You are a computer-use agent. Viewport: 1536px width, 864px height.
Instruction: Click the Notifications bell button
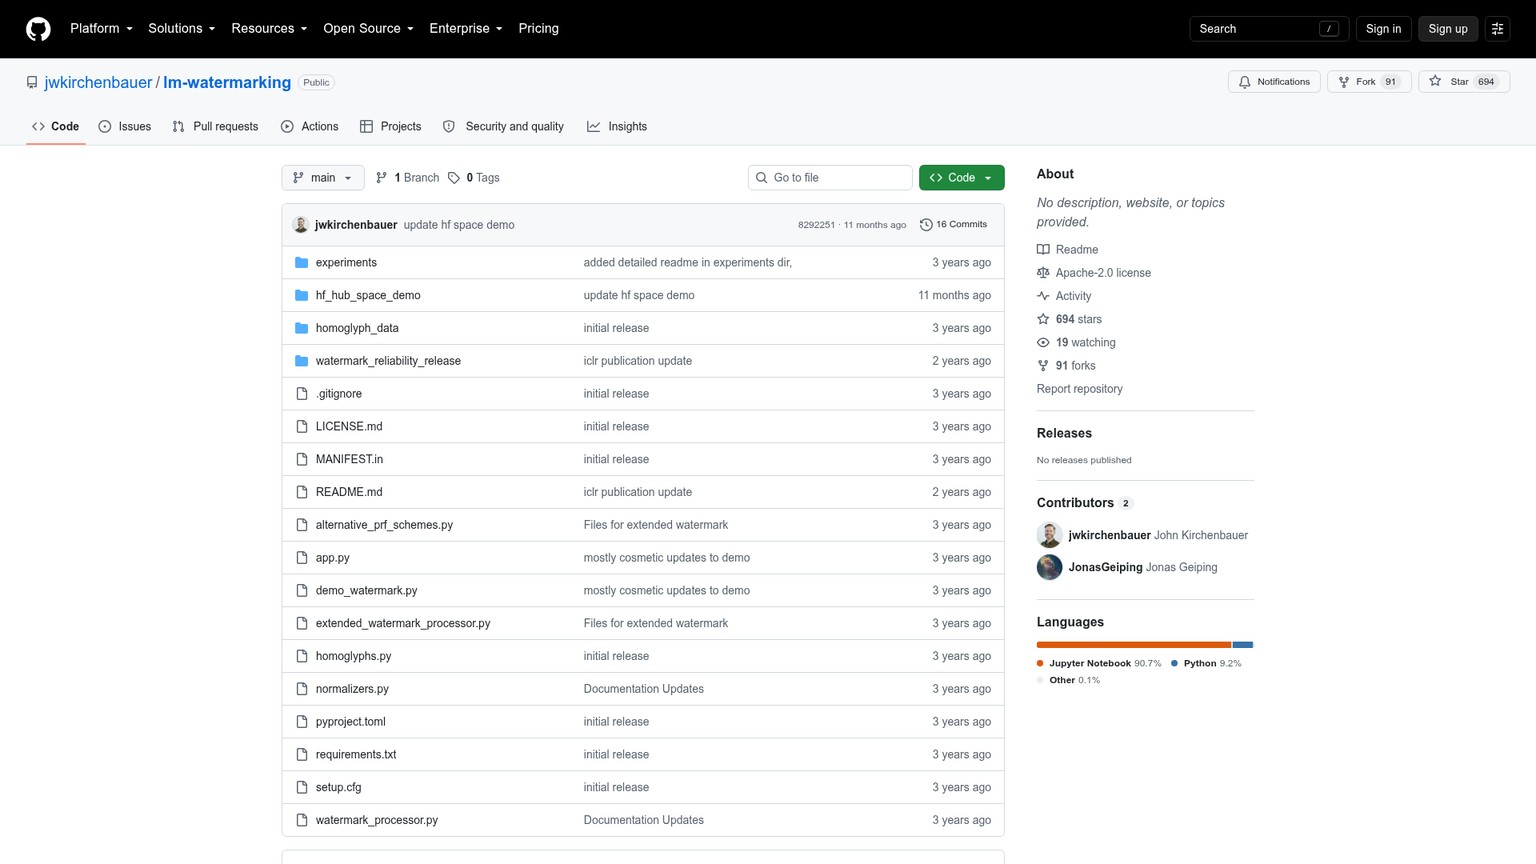click(x=1274, y=82)
